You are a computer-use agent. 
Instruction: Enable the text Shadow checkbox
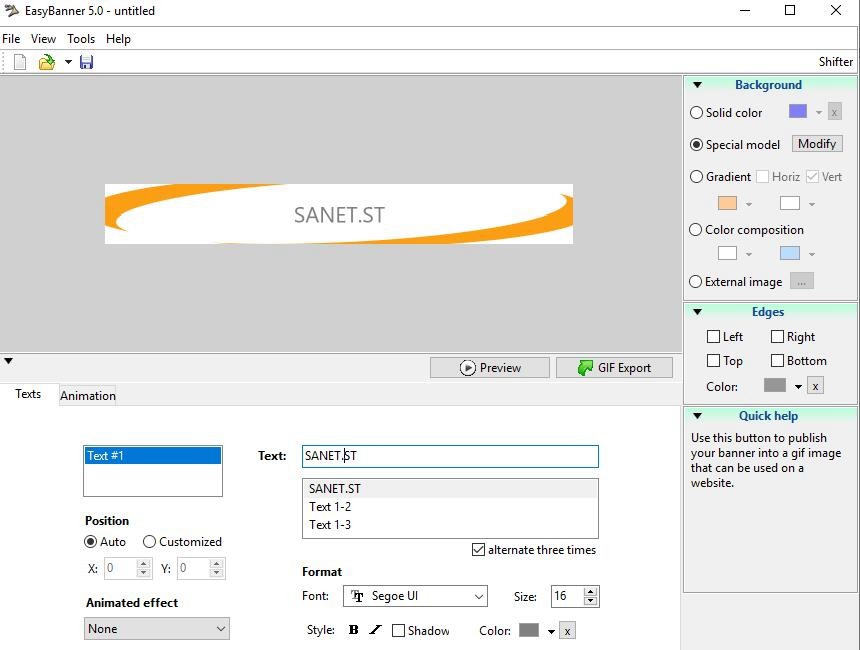point(399,631)
